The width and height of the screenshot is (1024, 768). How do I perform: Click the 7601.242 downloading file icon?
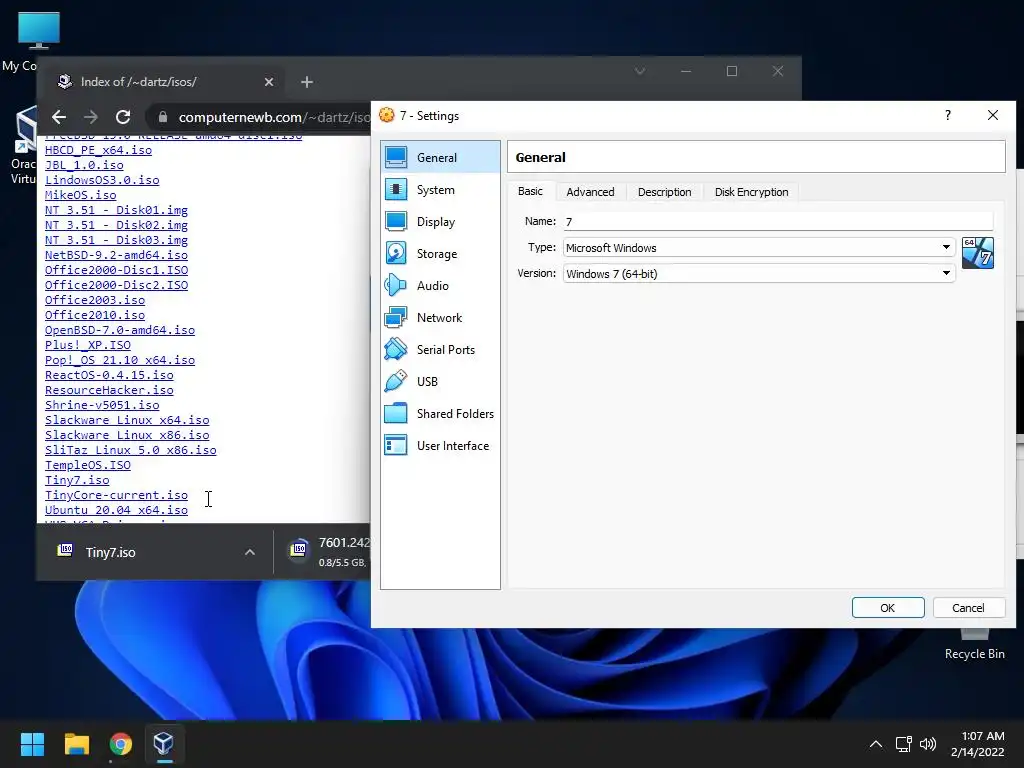tap(298, 550)
